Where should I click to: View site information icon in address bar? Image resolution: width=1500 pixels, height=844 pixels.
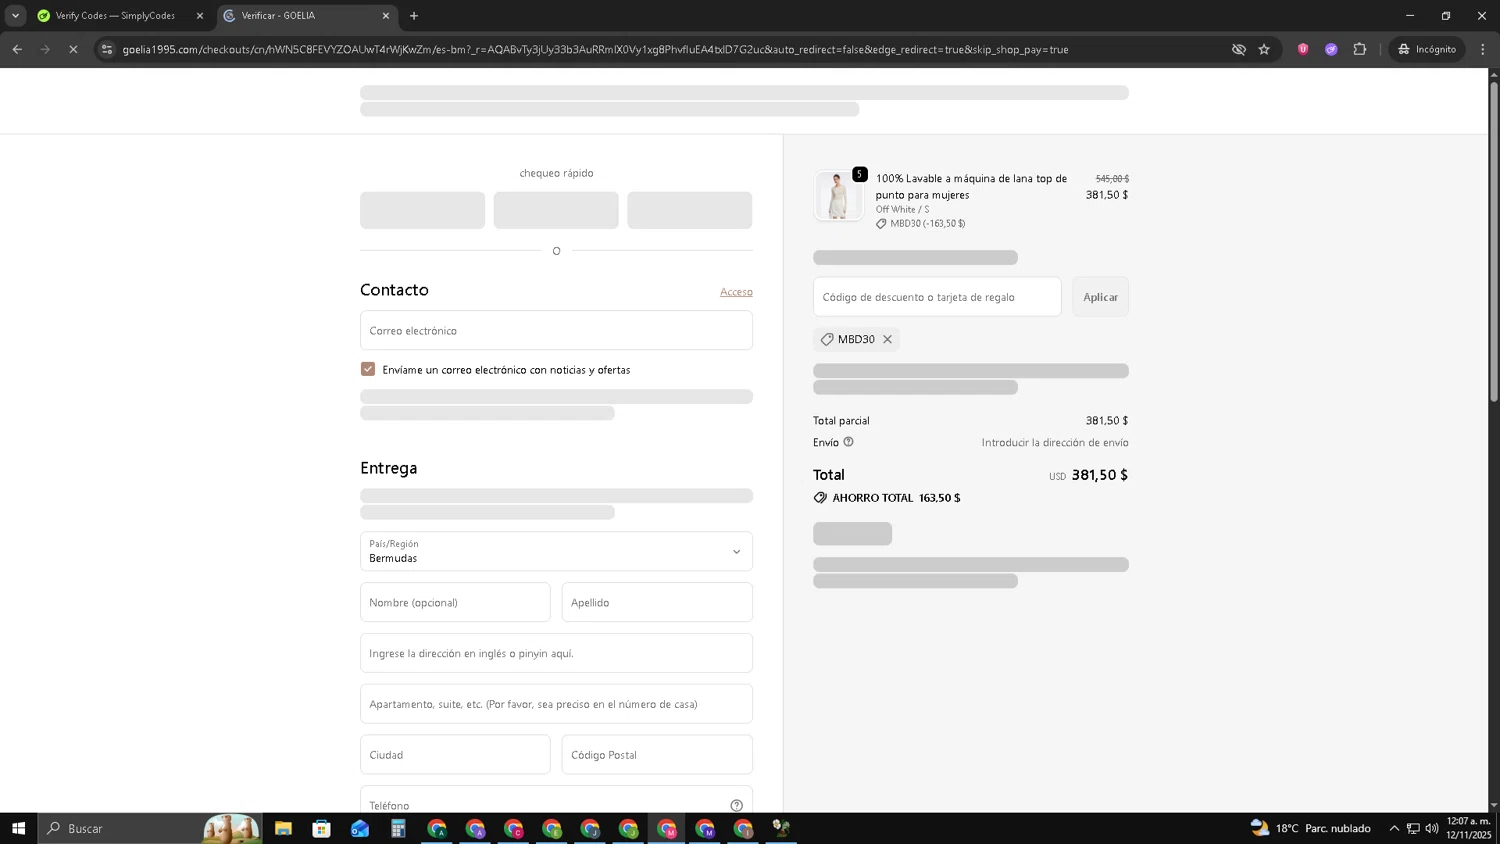point(107,49)
